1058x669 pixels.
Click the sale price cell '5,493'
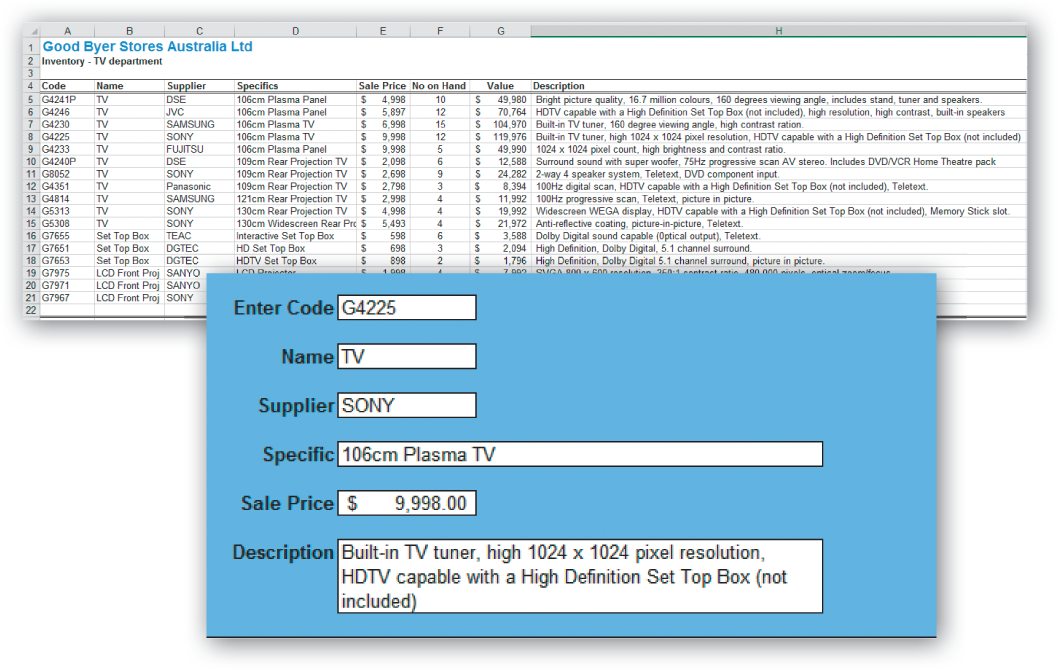click(383, 223)
